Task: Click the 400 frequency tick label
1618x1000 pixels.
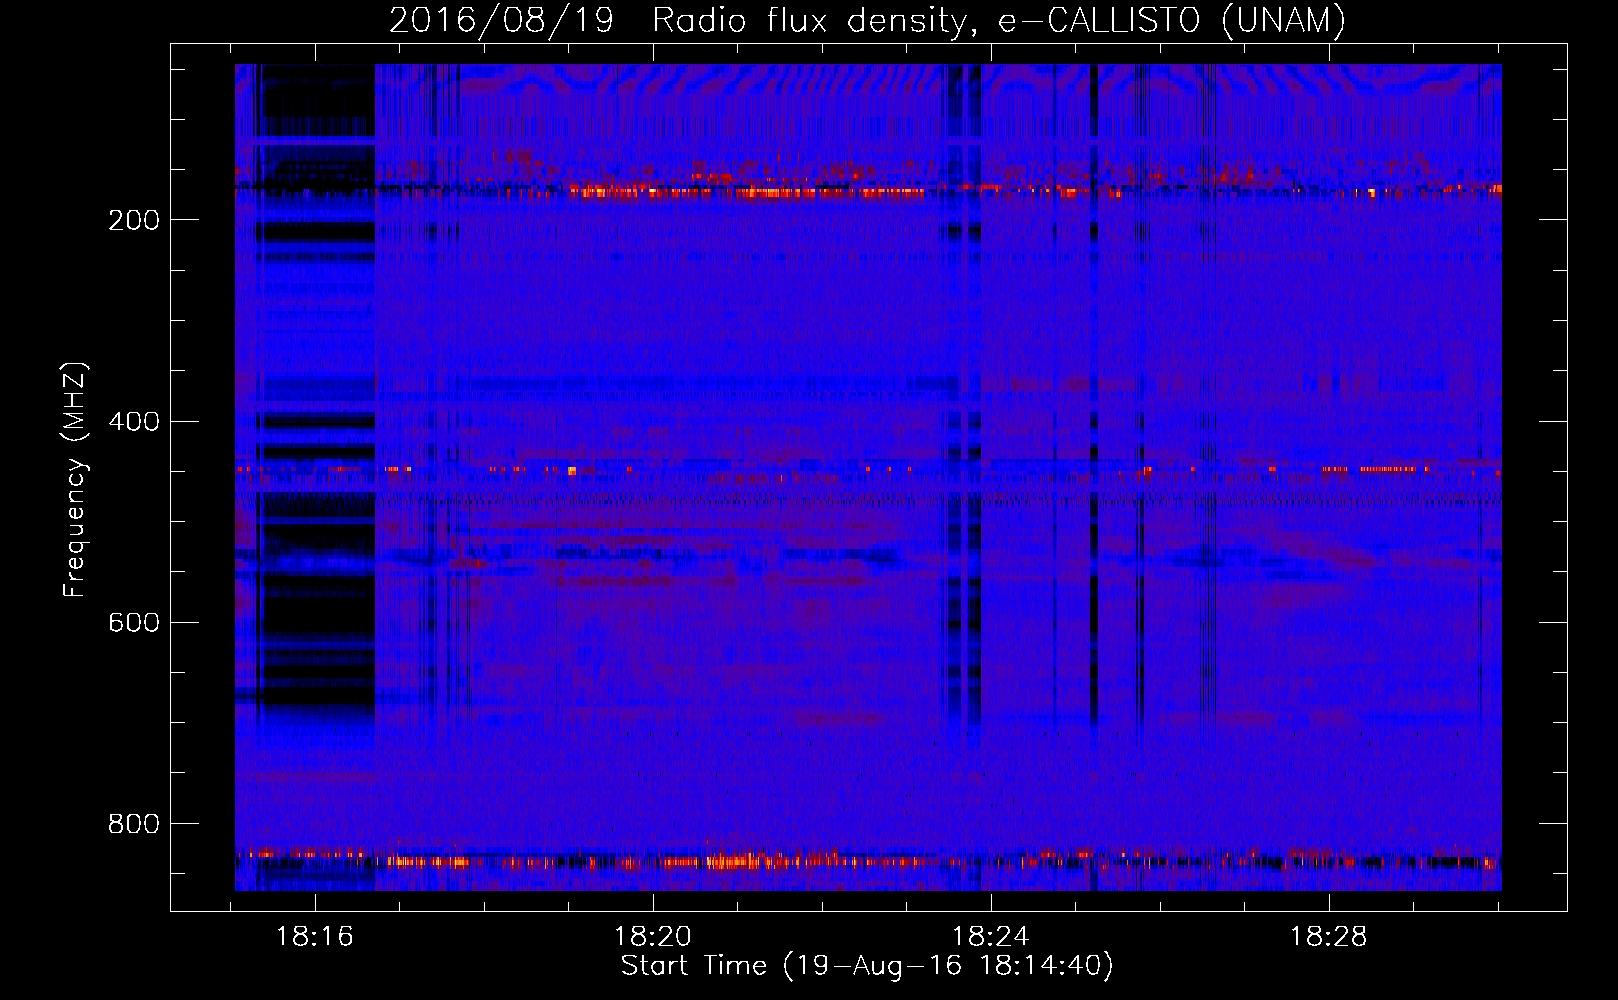Action: pyautogui.click(x=134, y=421)
